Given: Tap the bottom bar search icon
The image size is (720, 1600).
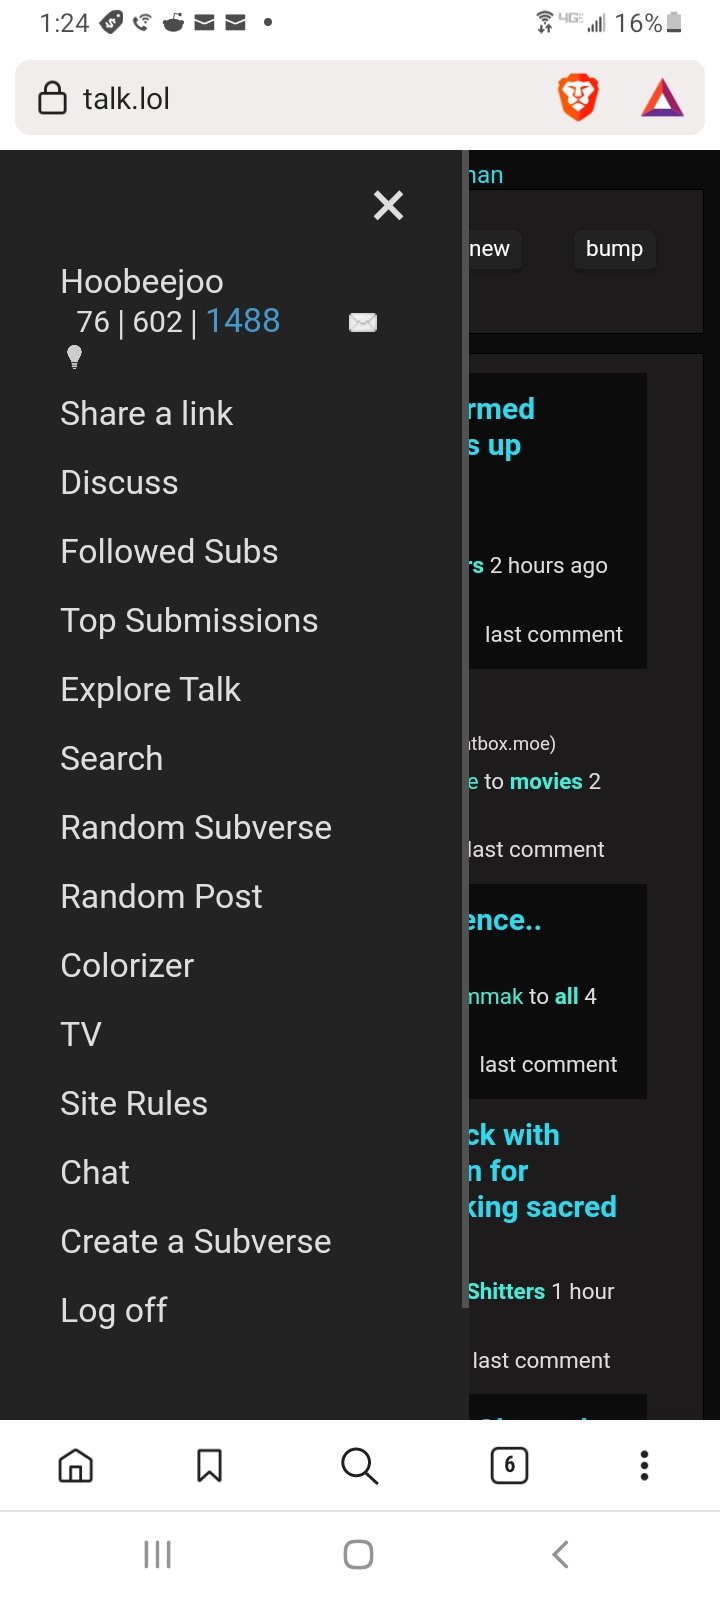Looking at the screenshot, I should point(359,1466).
